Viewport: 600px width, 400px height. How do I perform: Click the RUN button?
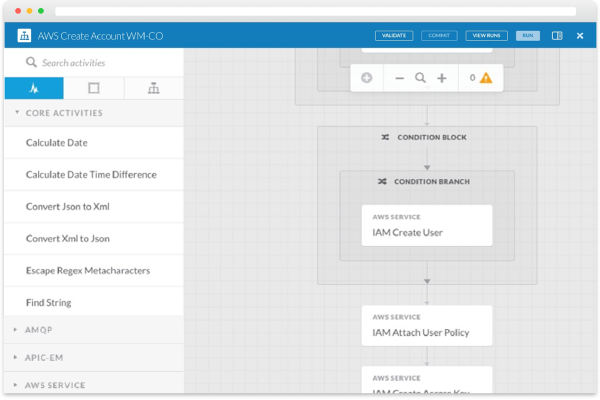(528, 36)
